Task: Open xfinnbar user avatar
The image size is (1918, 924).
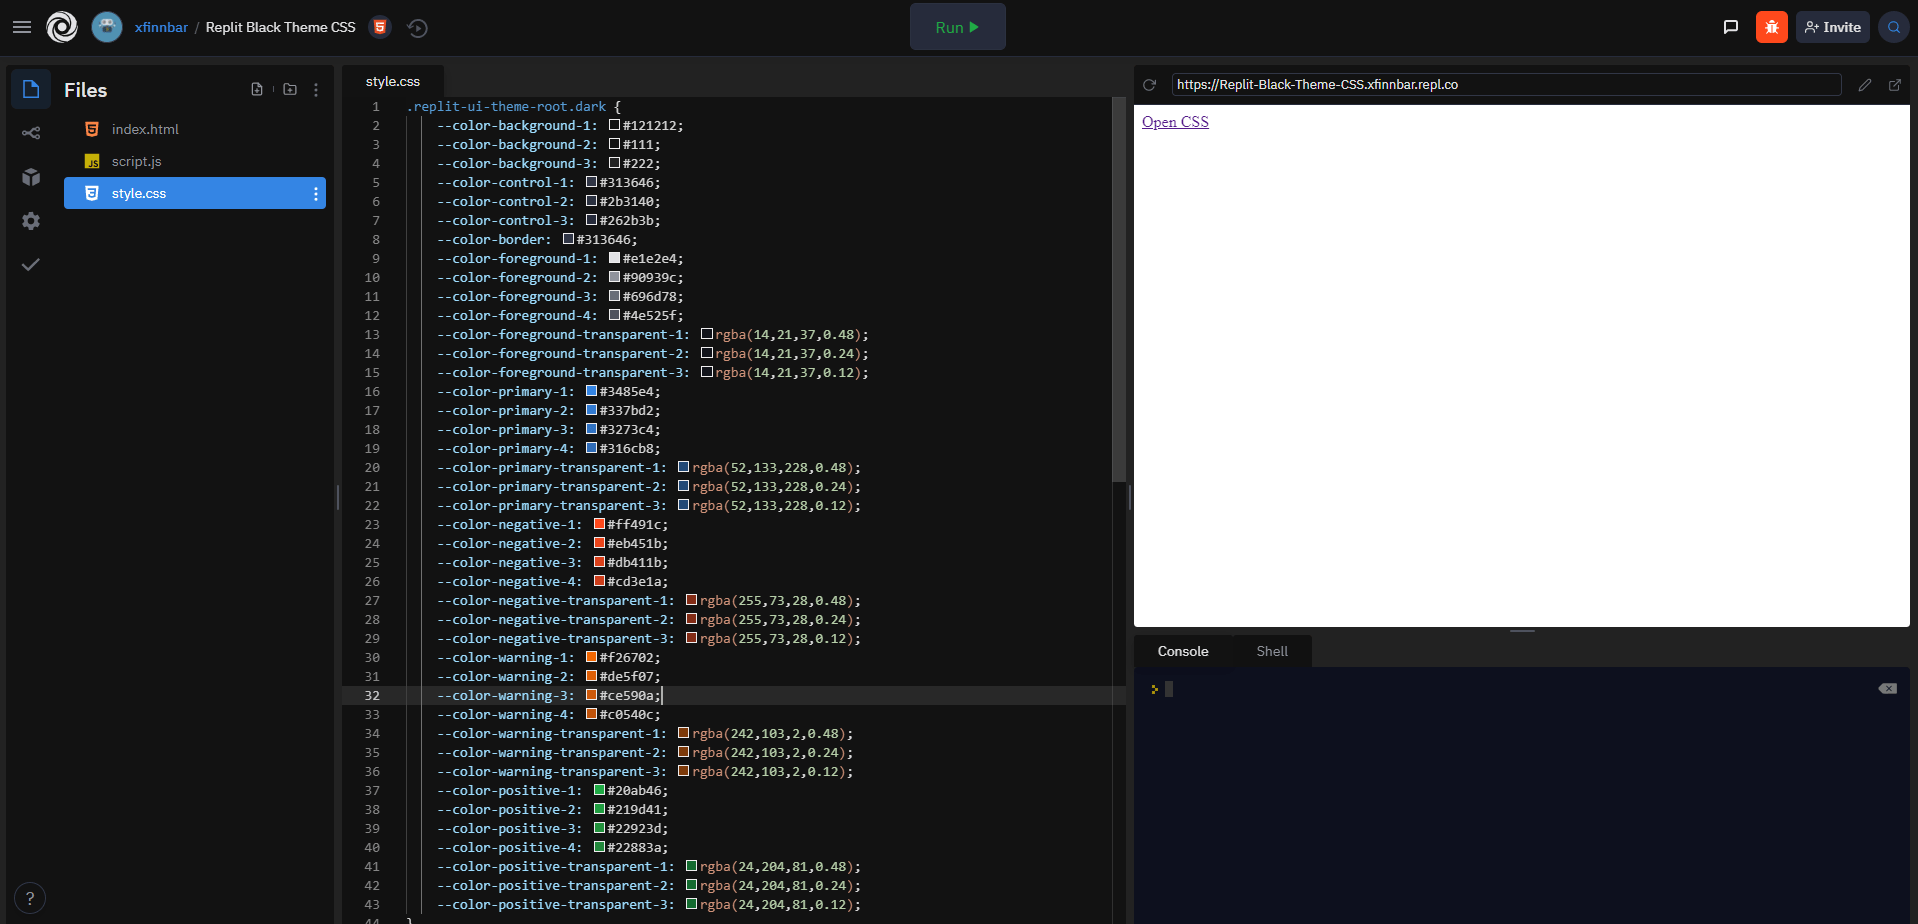Action: [107, 27]
